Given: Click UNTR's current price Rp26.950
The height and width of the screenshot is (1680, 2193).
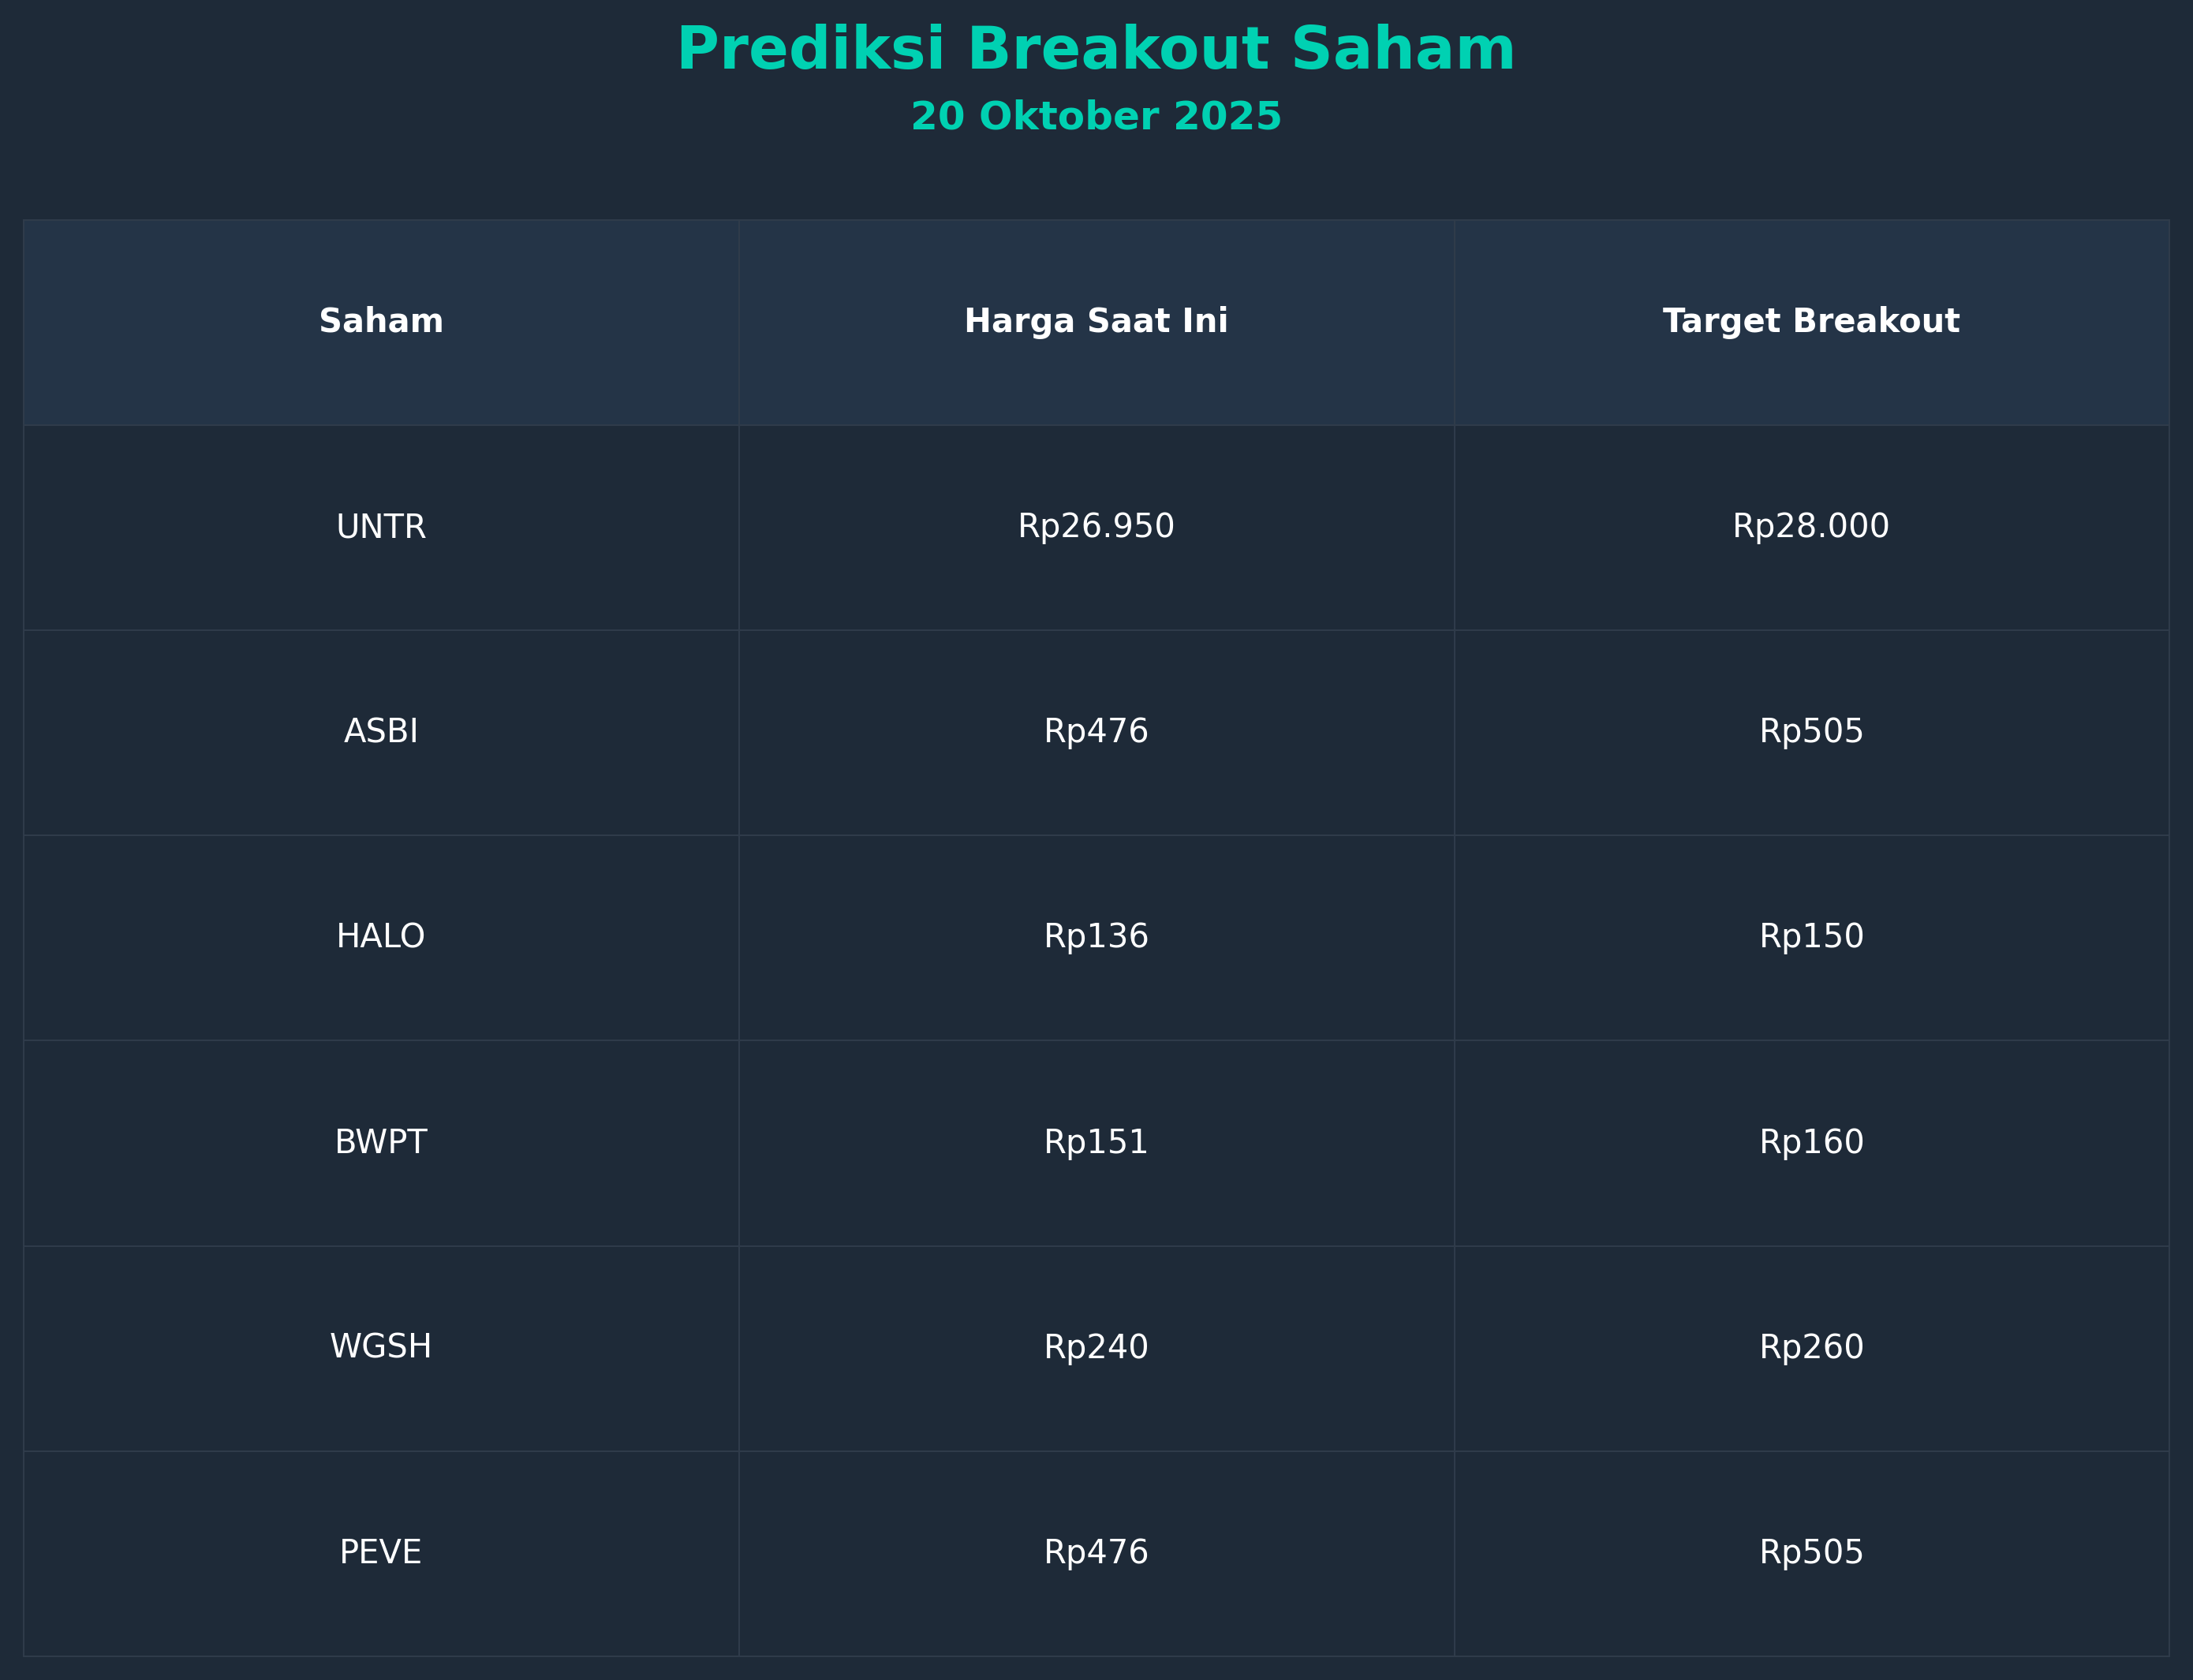Looking at the screenshot, I should click(x=1096, y=527).
